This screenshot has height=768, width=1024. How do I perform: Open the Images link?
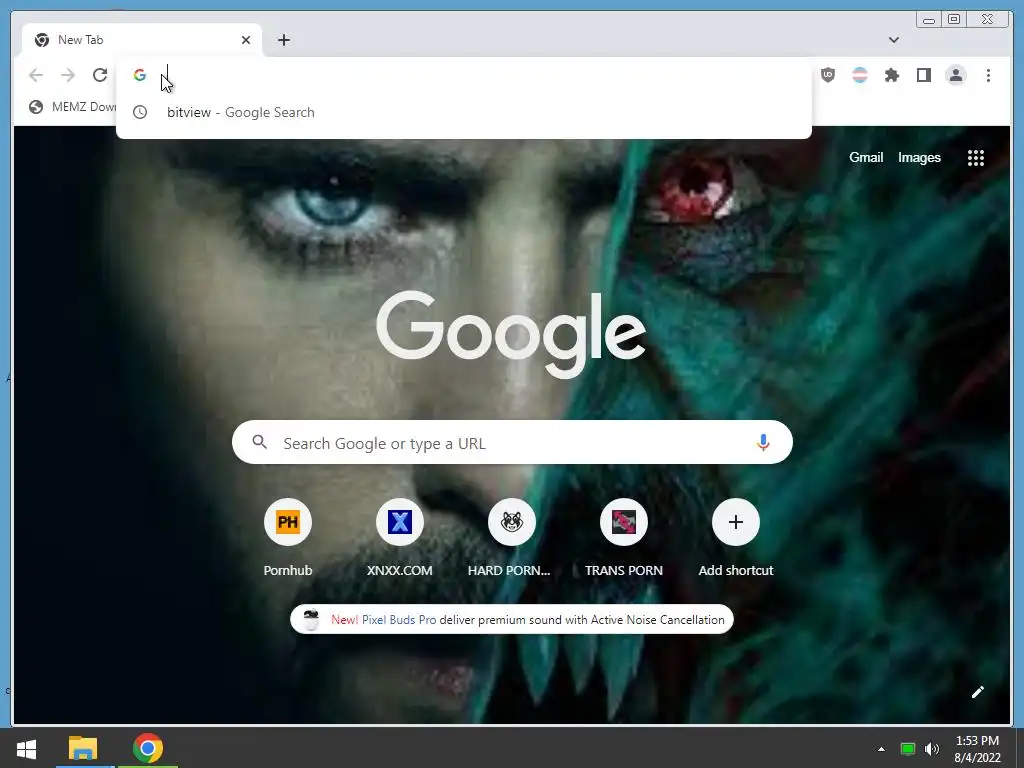pyautogui.click(x=919, y=157)
